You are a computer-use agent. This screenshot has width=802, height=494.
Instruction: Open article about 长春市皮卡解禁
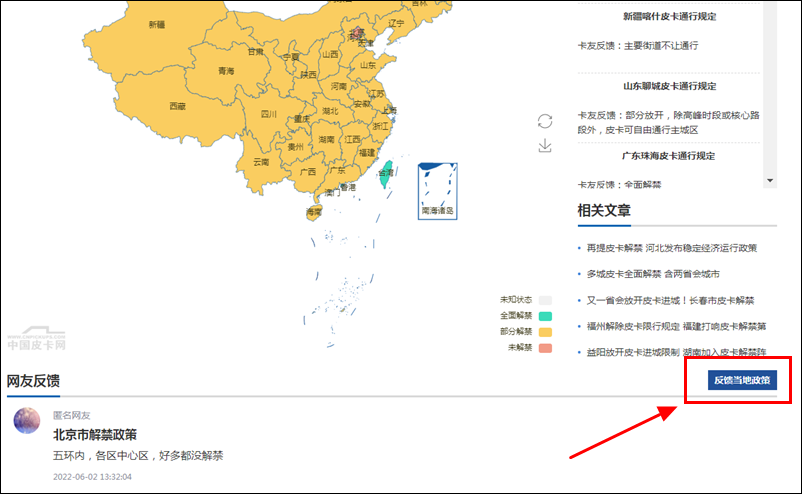[x=670, y=300]
